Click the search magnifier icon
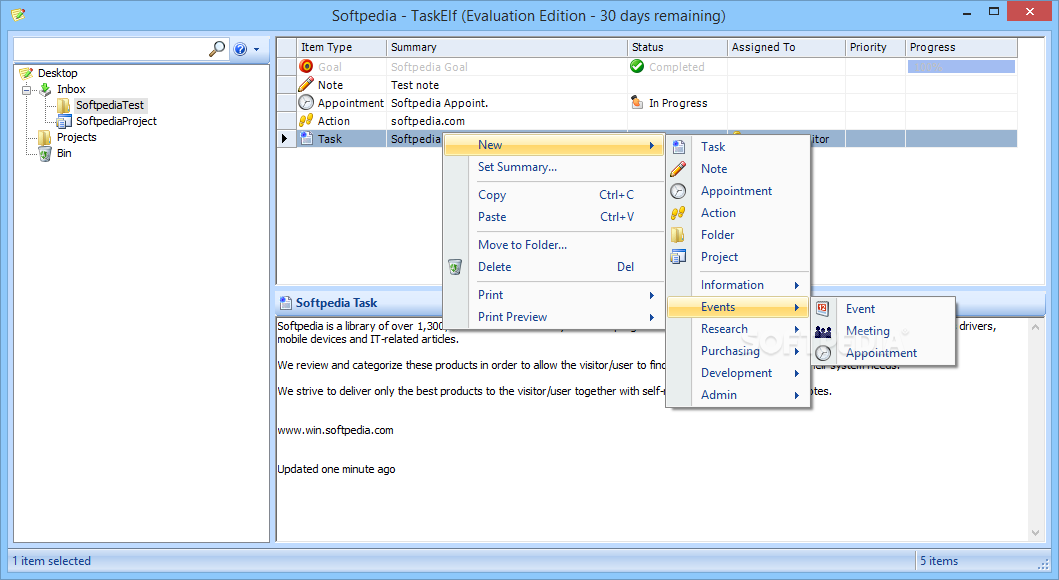Viewport: 1059px width, 580px height. (217, 49)
